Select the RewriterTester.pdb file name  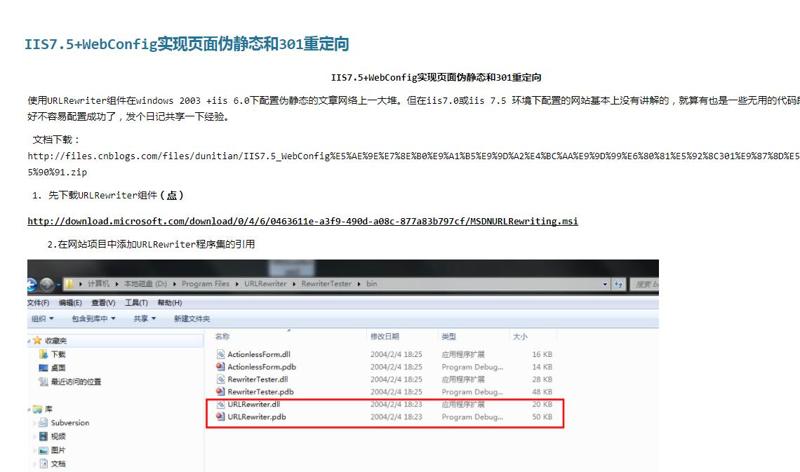[x=260, y=391]
